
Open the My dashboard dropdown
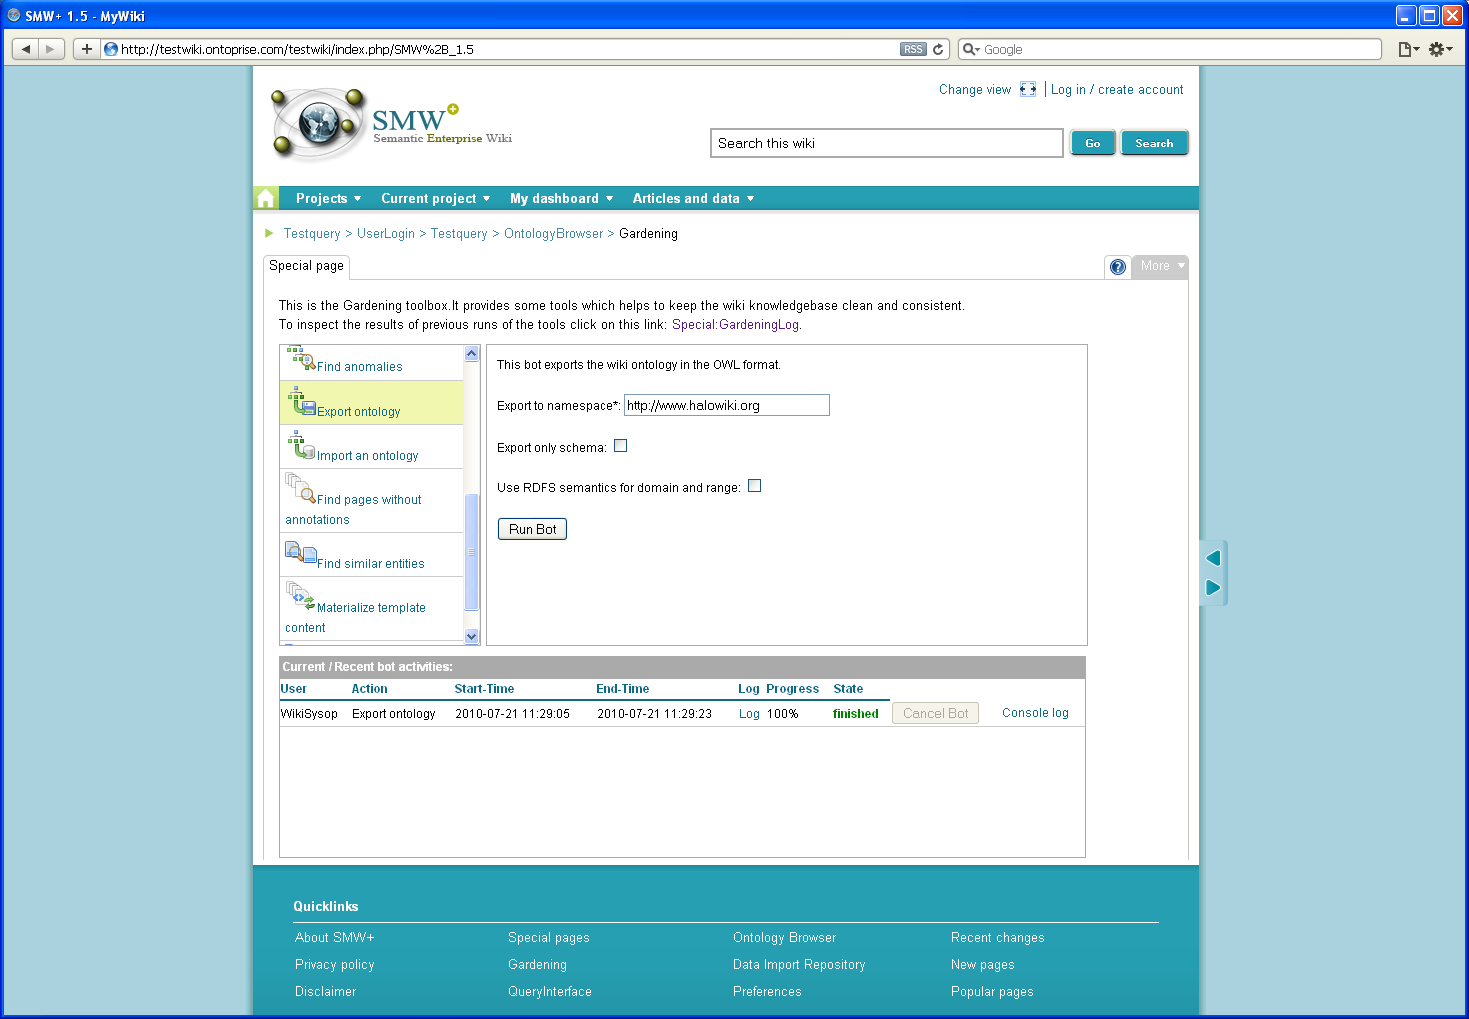561,199
